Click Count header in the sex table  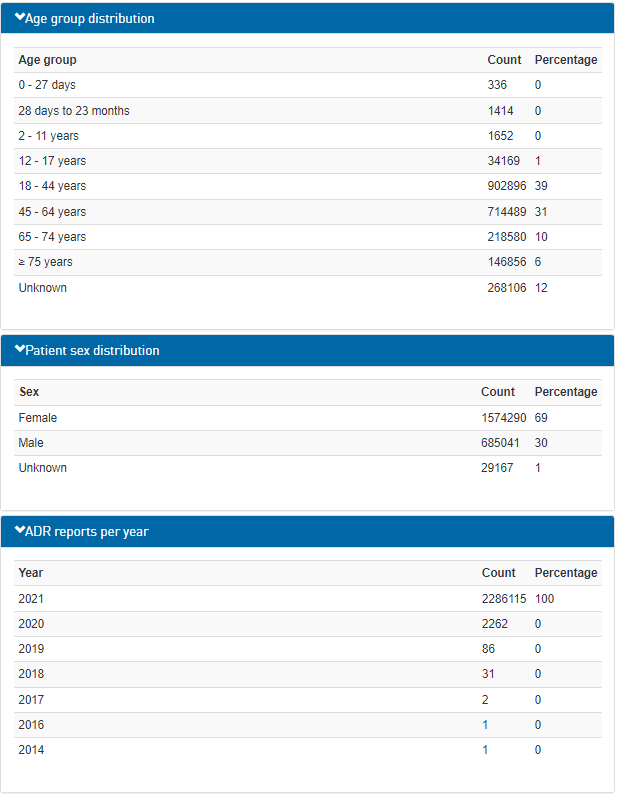click(x=498, y=392)
